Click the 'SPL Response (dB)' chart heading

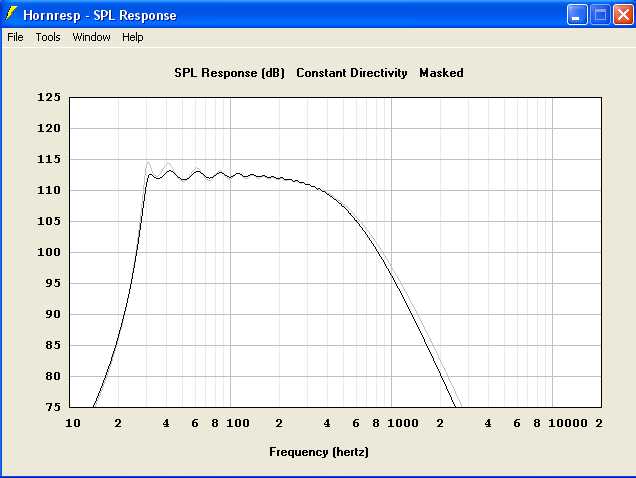(230, 73)
